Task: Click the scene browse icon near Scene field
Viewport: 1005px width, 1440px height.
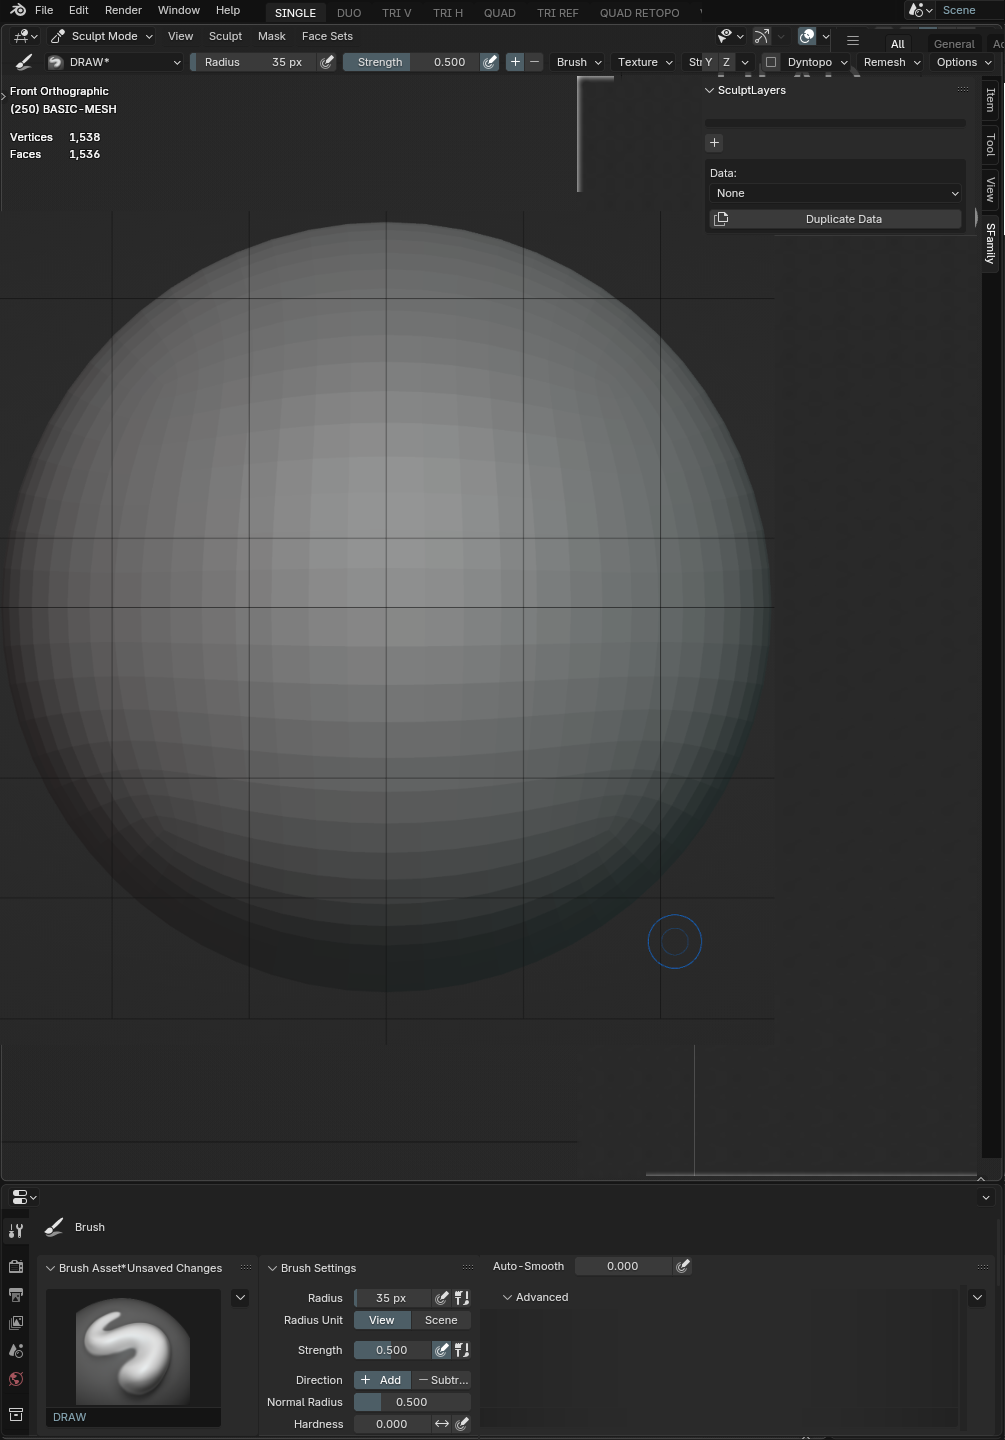Action: [919, 10]
